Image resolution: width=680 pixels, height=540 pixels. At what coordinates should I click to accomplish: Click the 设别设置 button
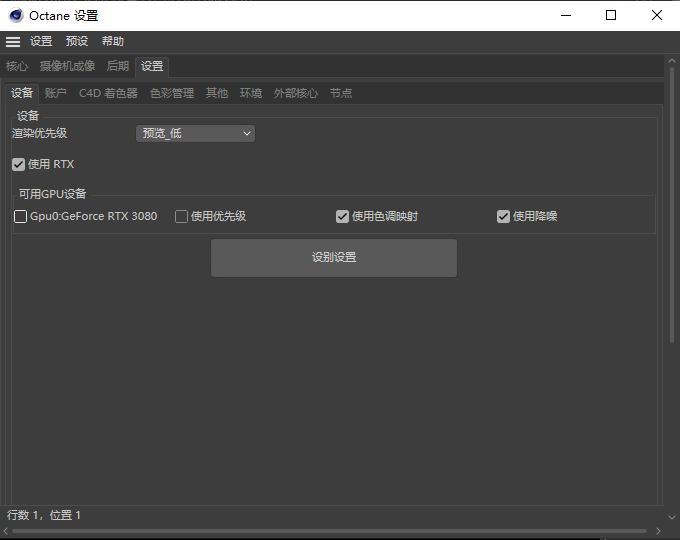tap(334, 258)
